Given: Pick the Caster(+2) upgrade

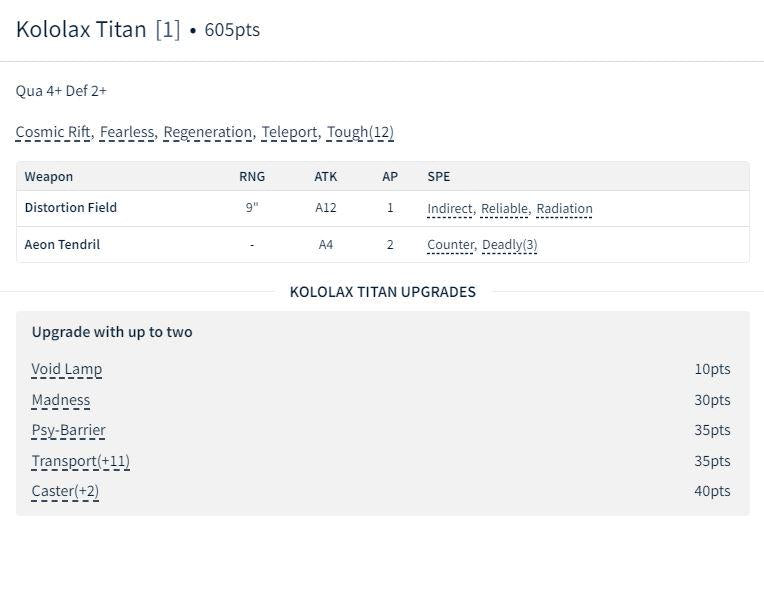Looking at the screenshot, I should (x=65, y=491).
